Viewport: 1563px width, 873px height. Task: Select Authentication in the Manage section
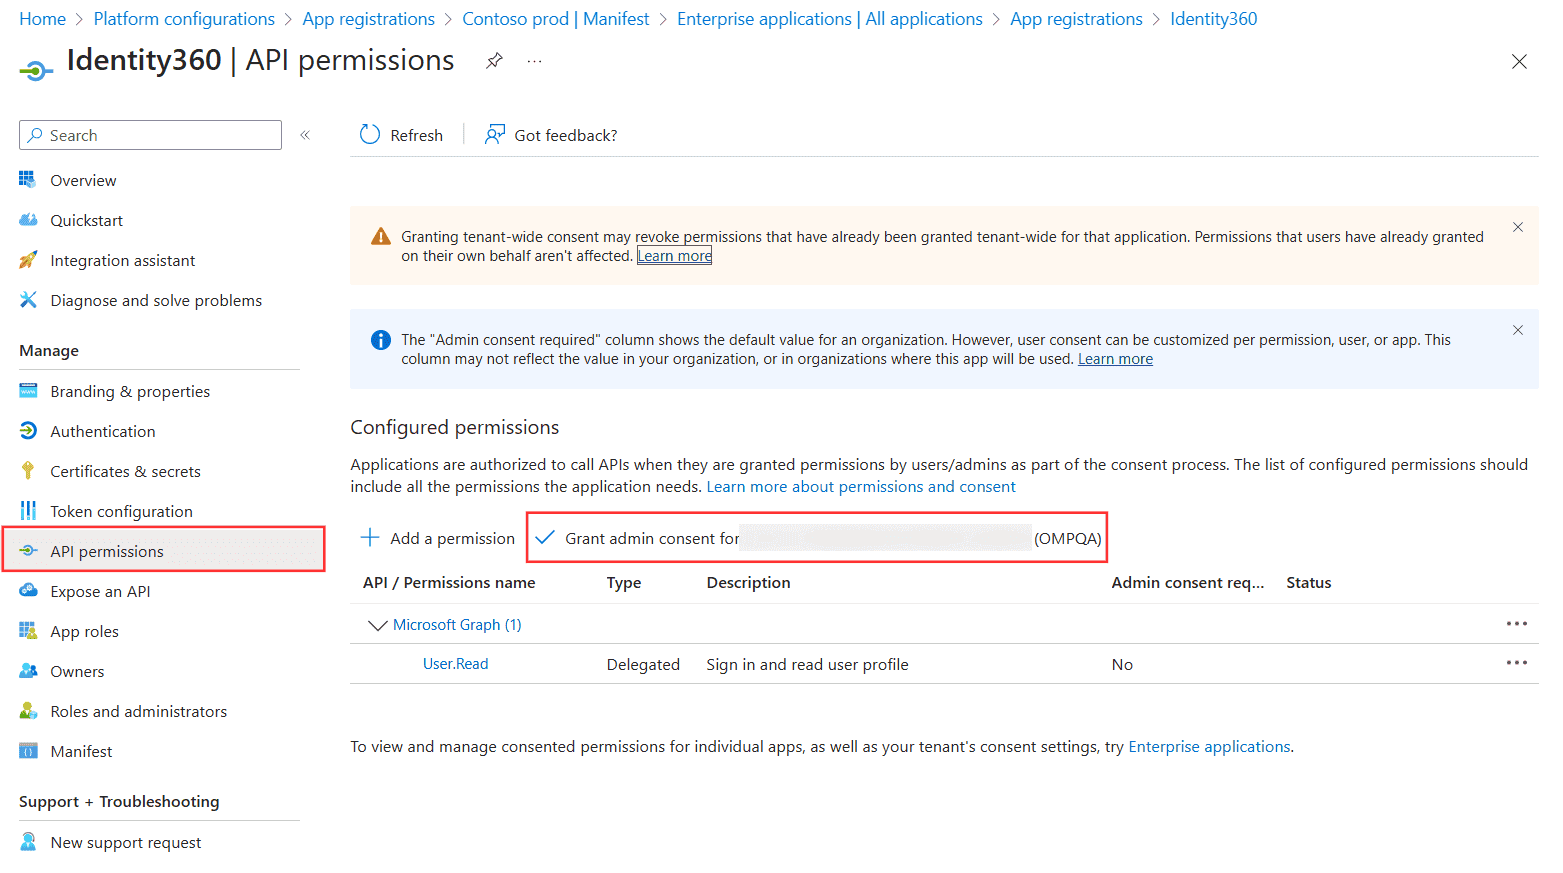(102, 431)
